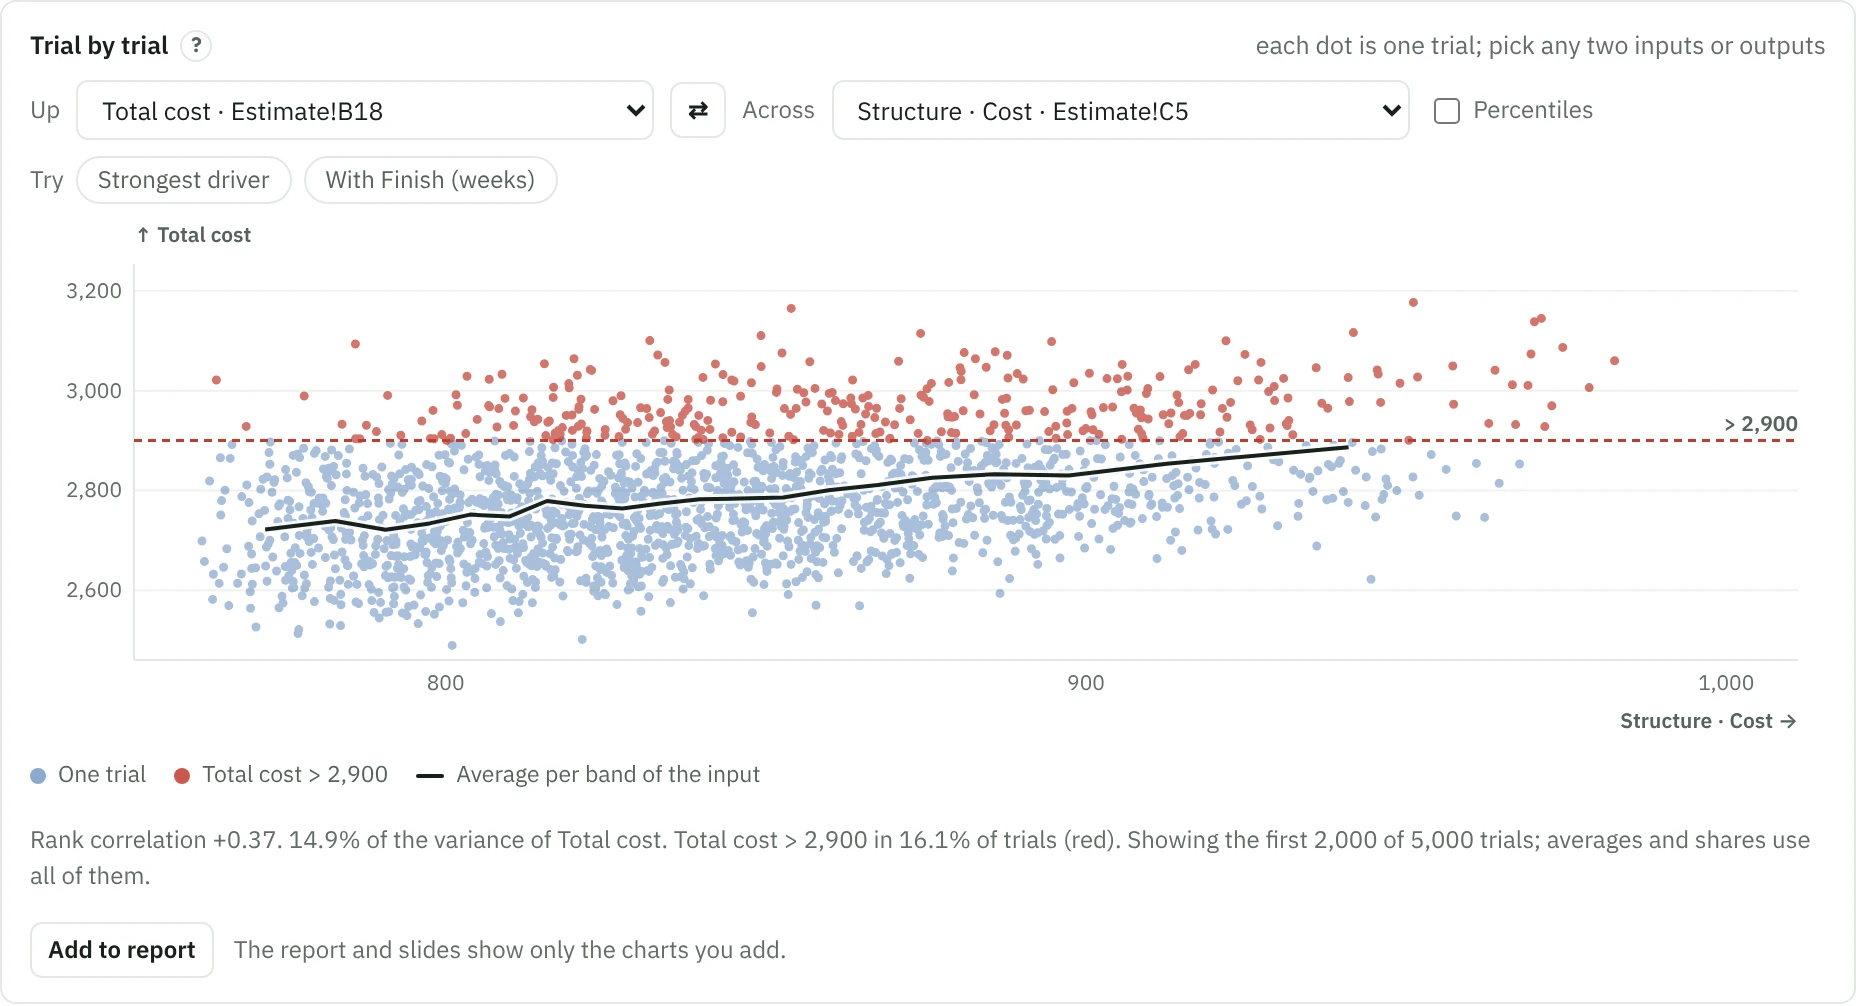Enable the Percentiles checkbox
The width and height of the screenshot is (1856, 1006).
1447,111
